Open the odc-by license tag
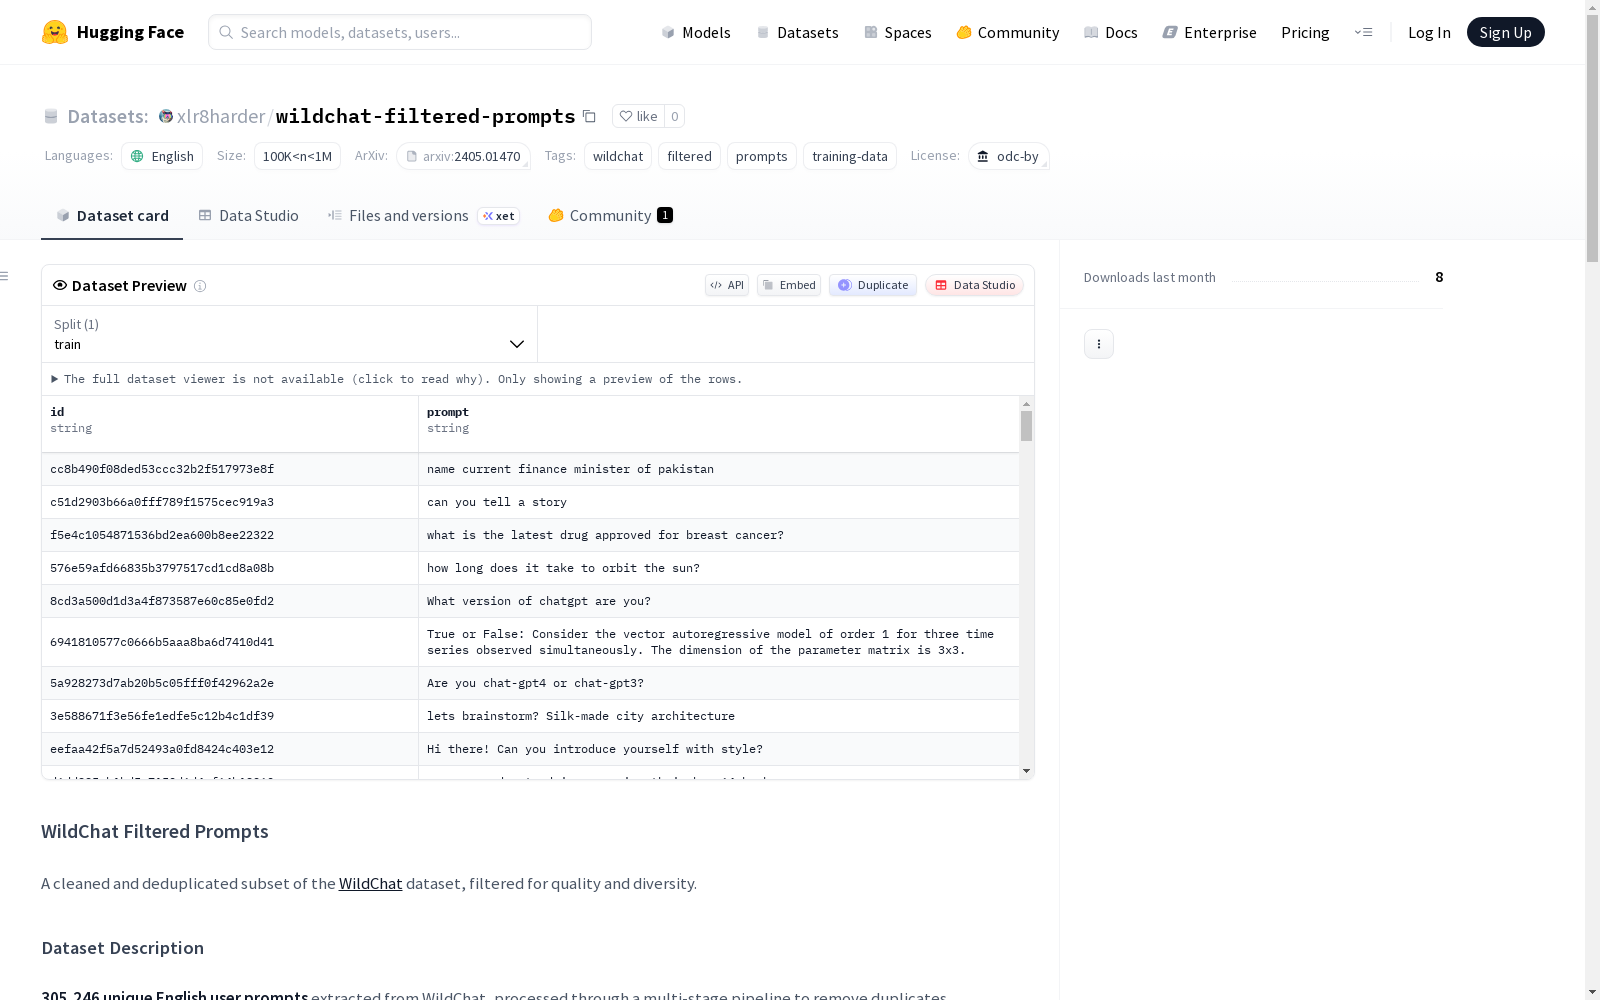The width and height of the screenshot is (1600, 1000). point(1008,156)
